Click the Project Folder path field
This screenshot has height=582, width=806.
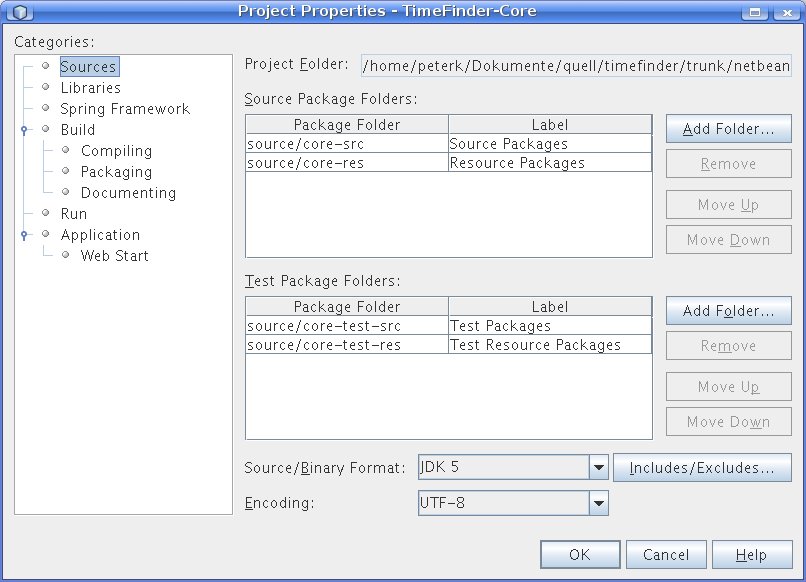[576, 66]
